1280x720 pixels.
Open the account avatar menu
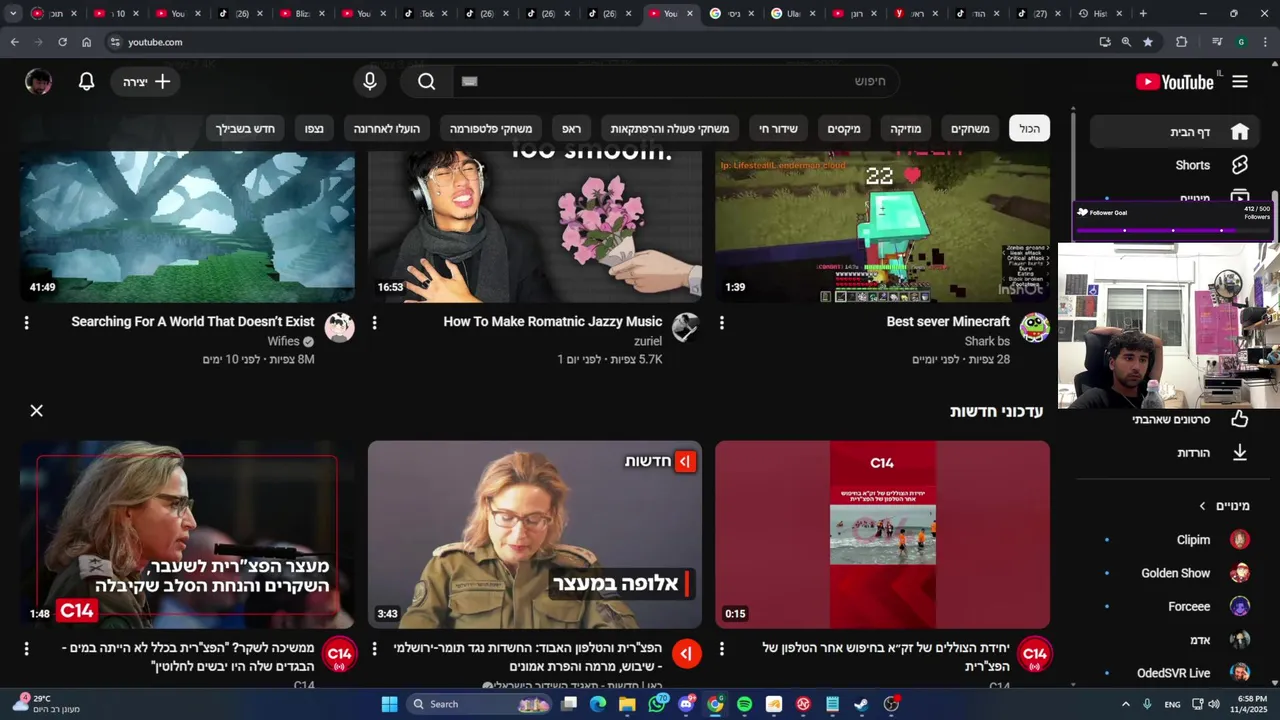click(38, 82)
